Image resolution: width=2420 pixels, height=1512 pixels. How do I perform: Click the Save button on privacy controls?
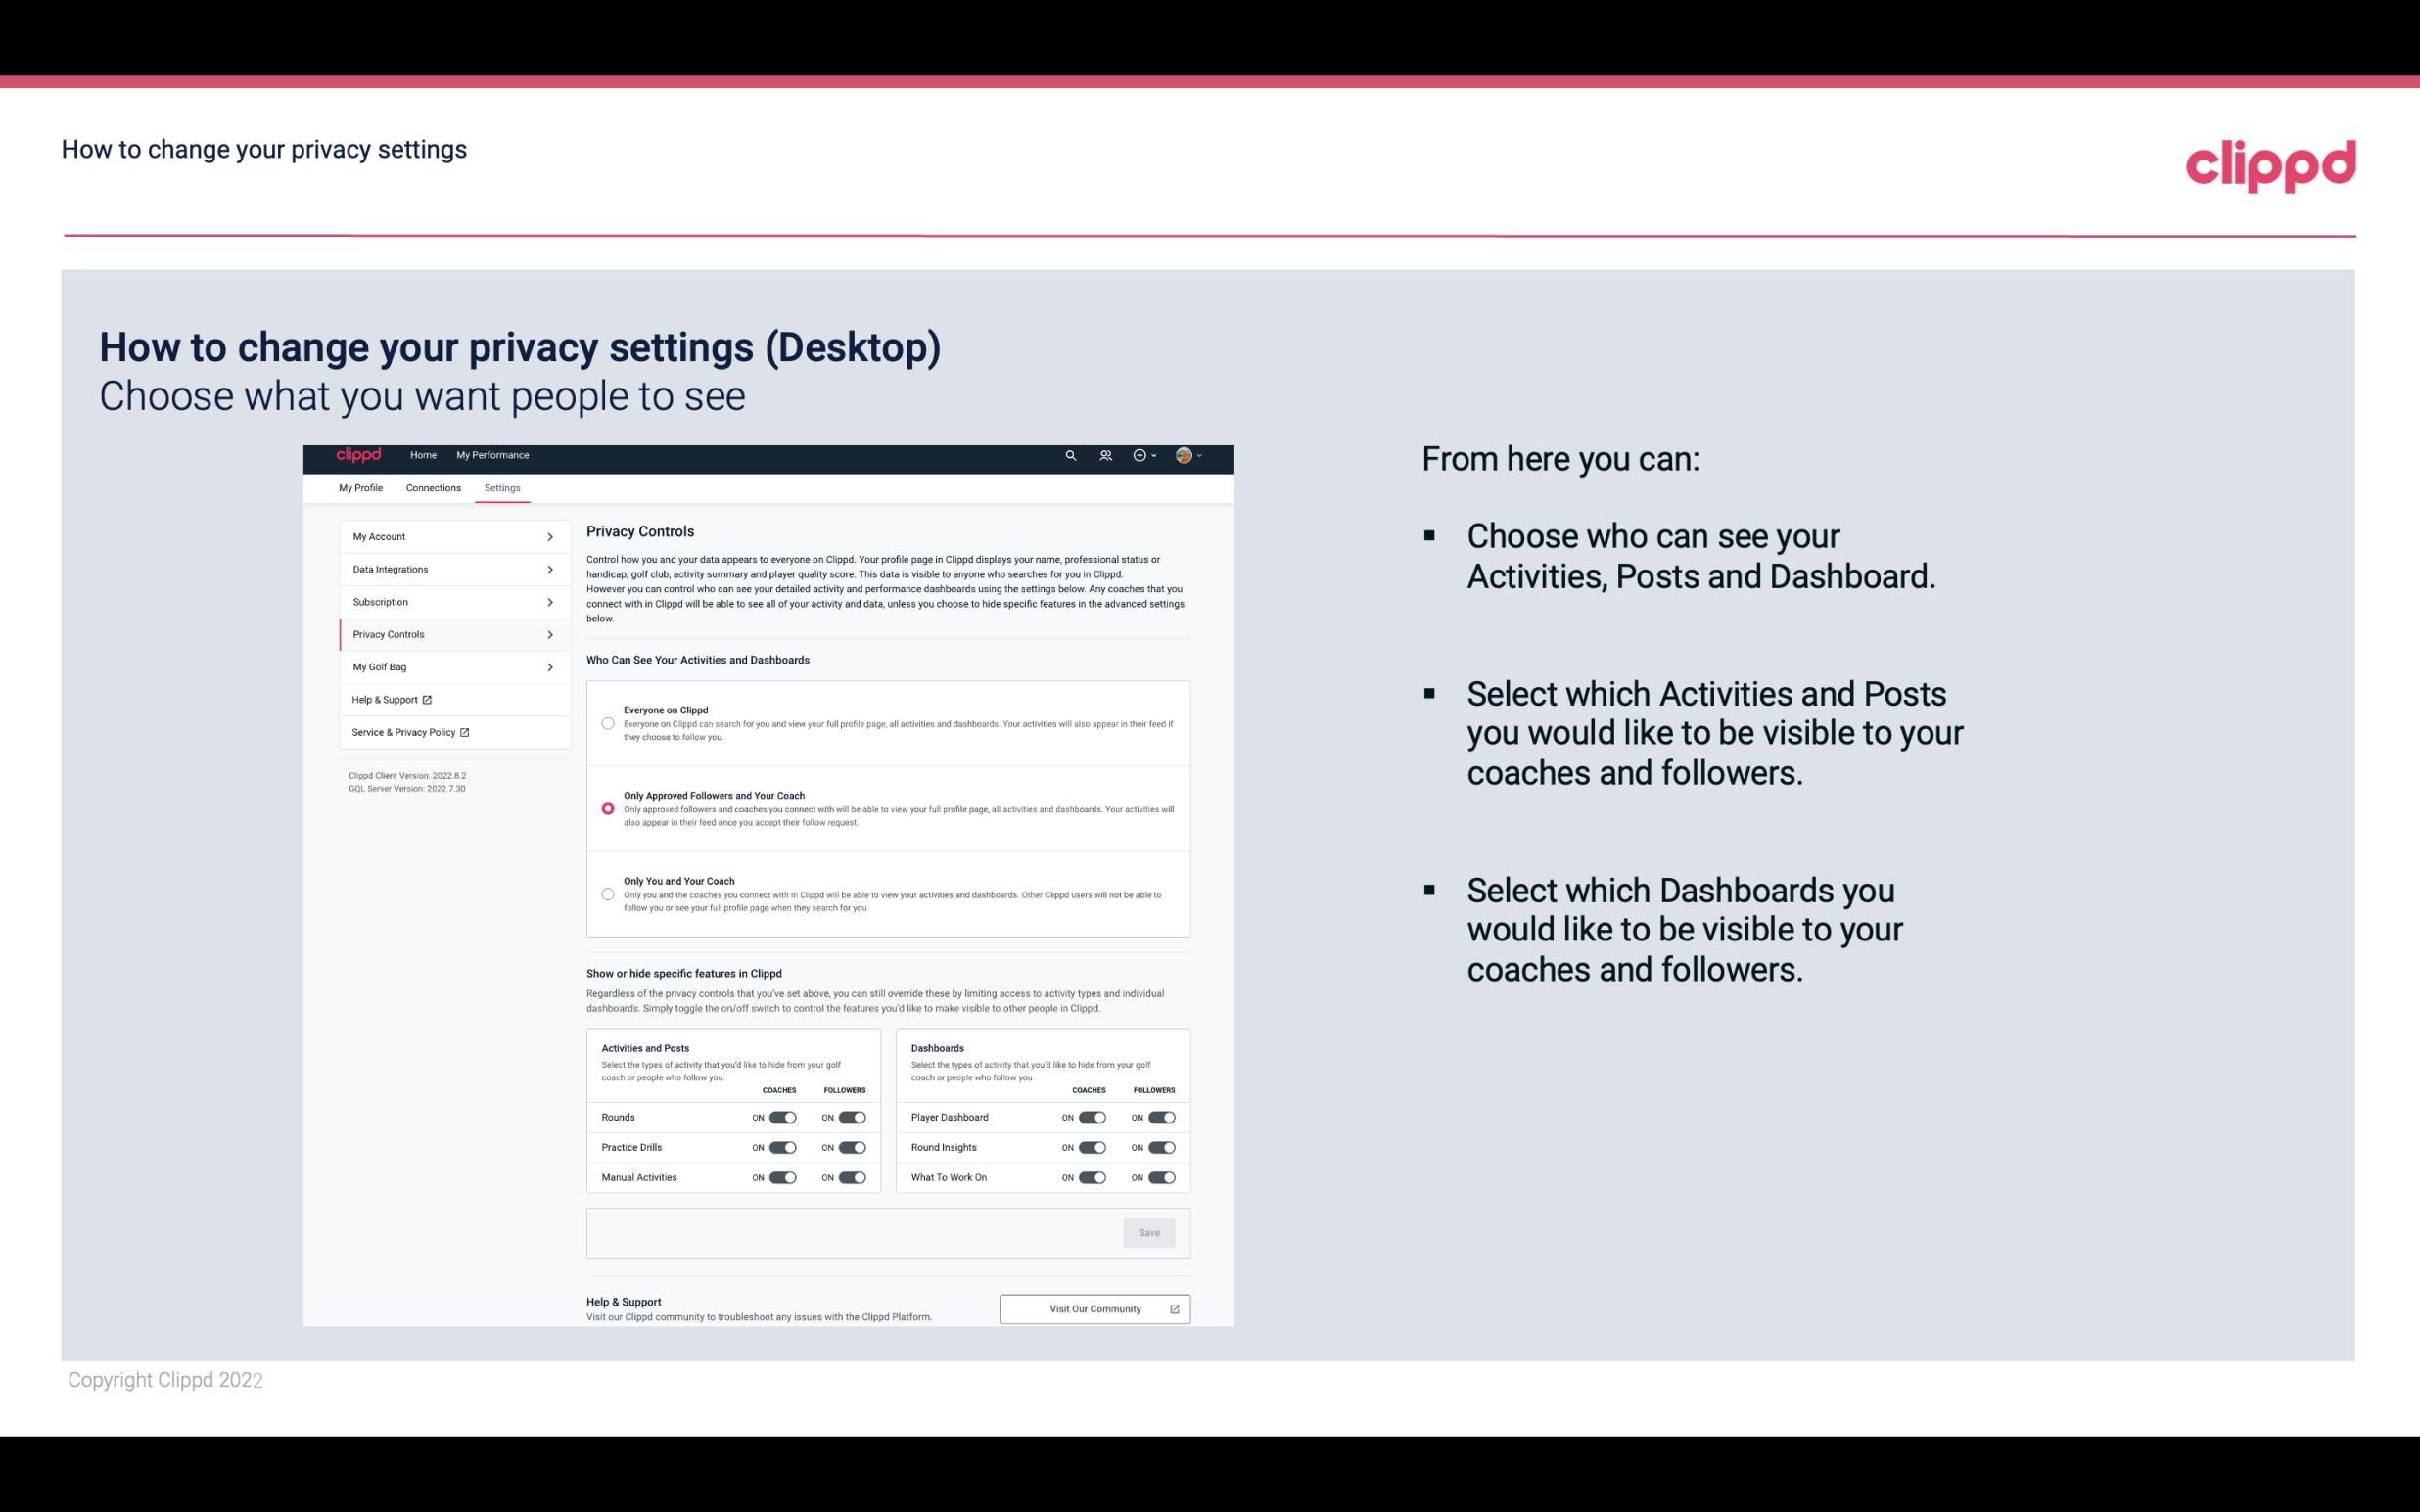click(x=1148, y=1231)
